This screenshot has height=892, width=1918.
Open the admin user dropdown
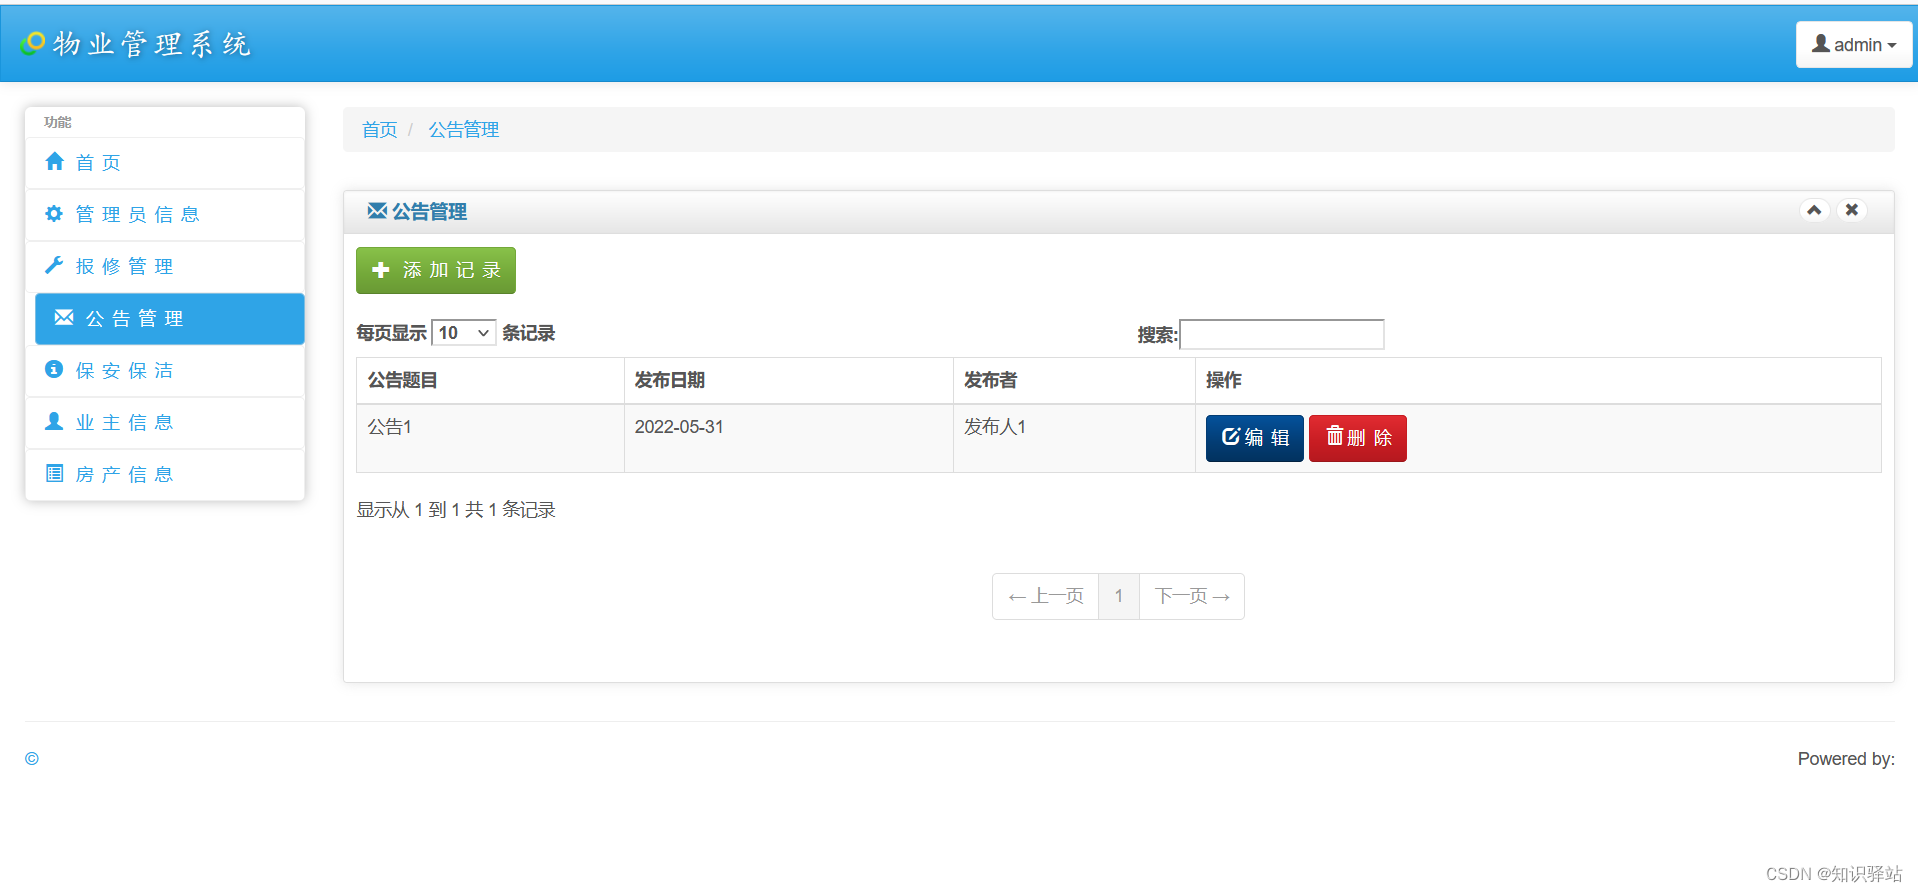coord(1854,45)
